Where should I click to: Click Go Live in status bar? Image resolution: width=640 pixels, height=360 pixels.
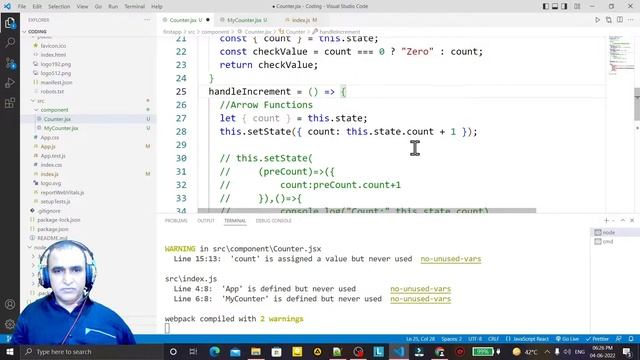pyautogui.click(x=567, y=339)
